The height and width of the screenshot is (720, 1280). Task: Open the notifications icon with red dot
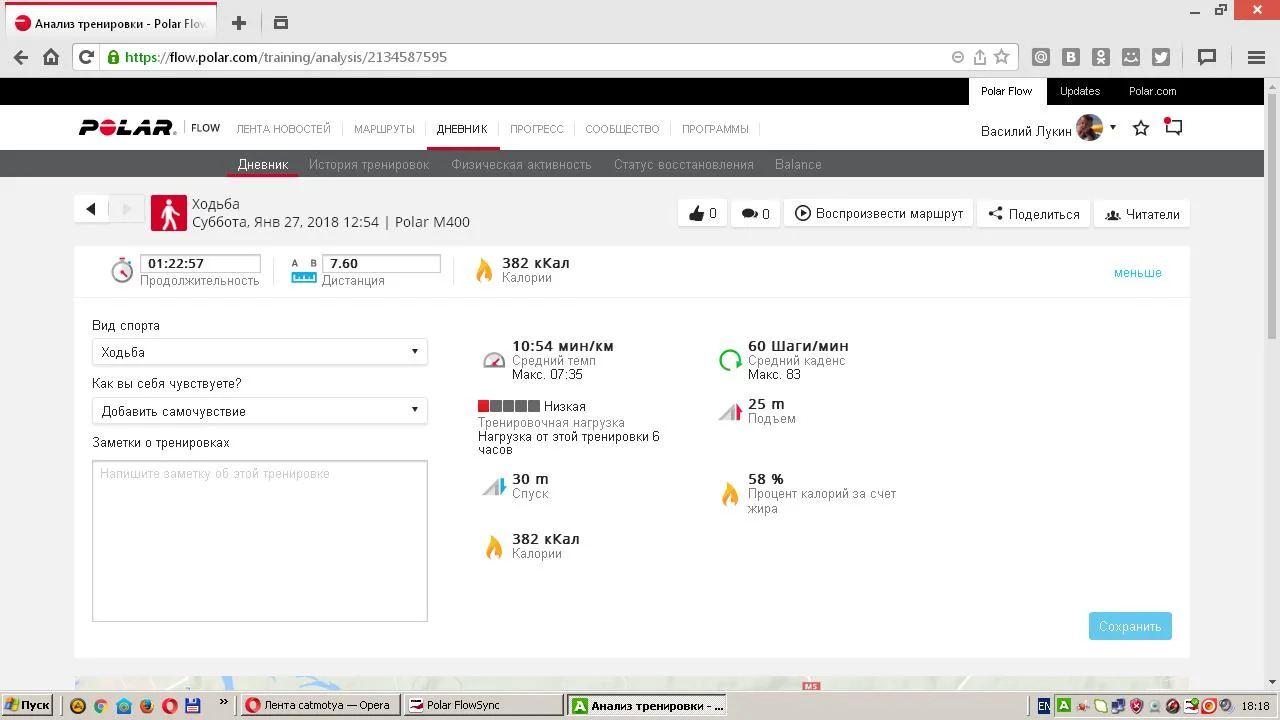pos(1174,127)
